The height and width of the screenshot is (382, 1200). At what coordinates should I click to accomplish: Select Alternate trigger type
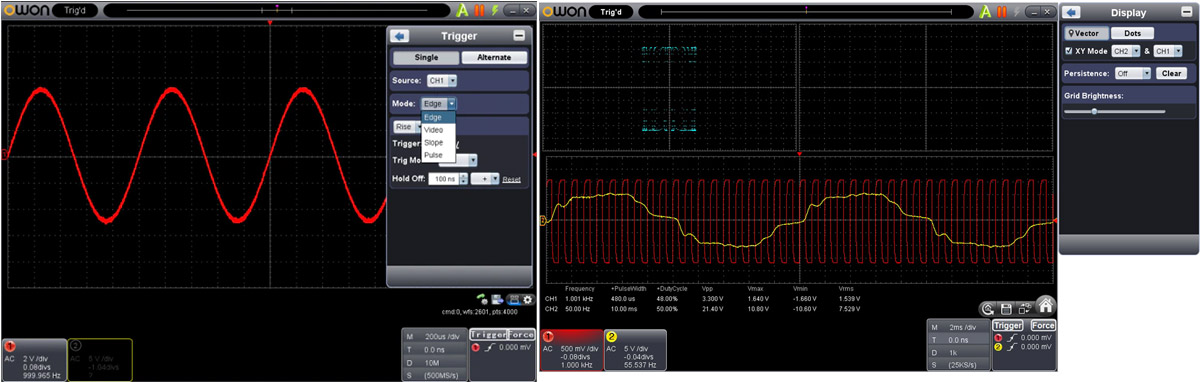tap(494, 57)
